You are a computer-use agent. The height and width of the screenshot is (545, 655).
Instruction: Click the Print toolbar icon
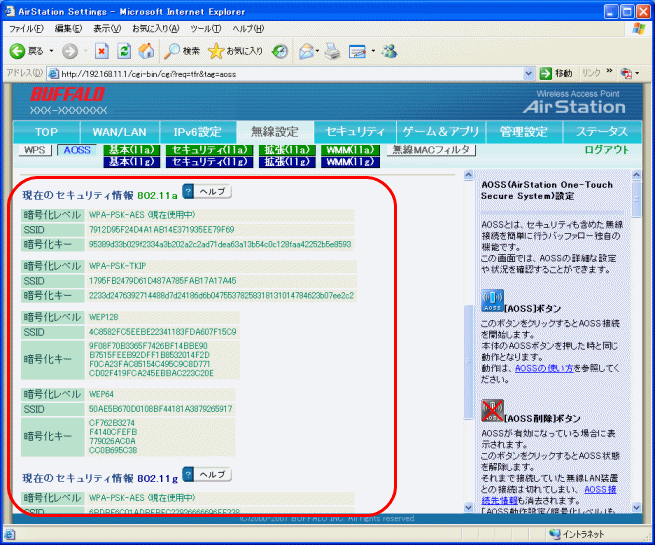tap(333, 51)
